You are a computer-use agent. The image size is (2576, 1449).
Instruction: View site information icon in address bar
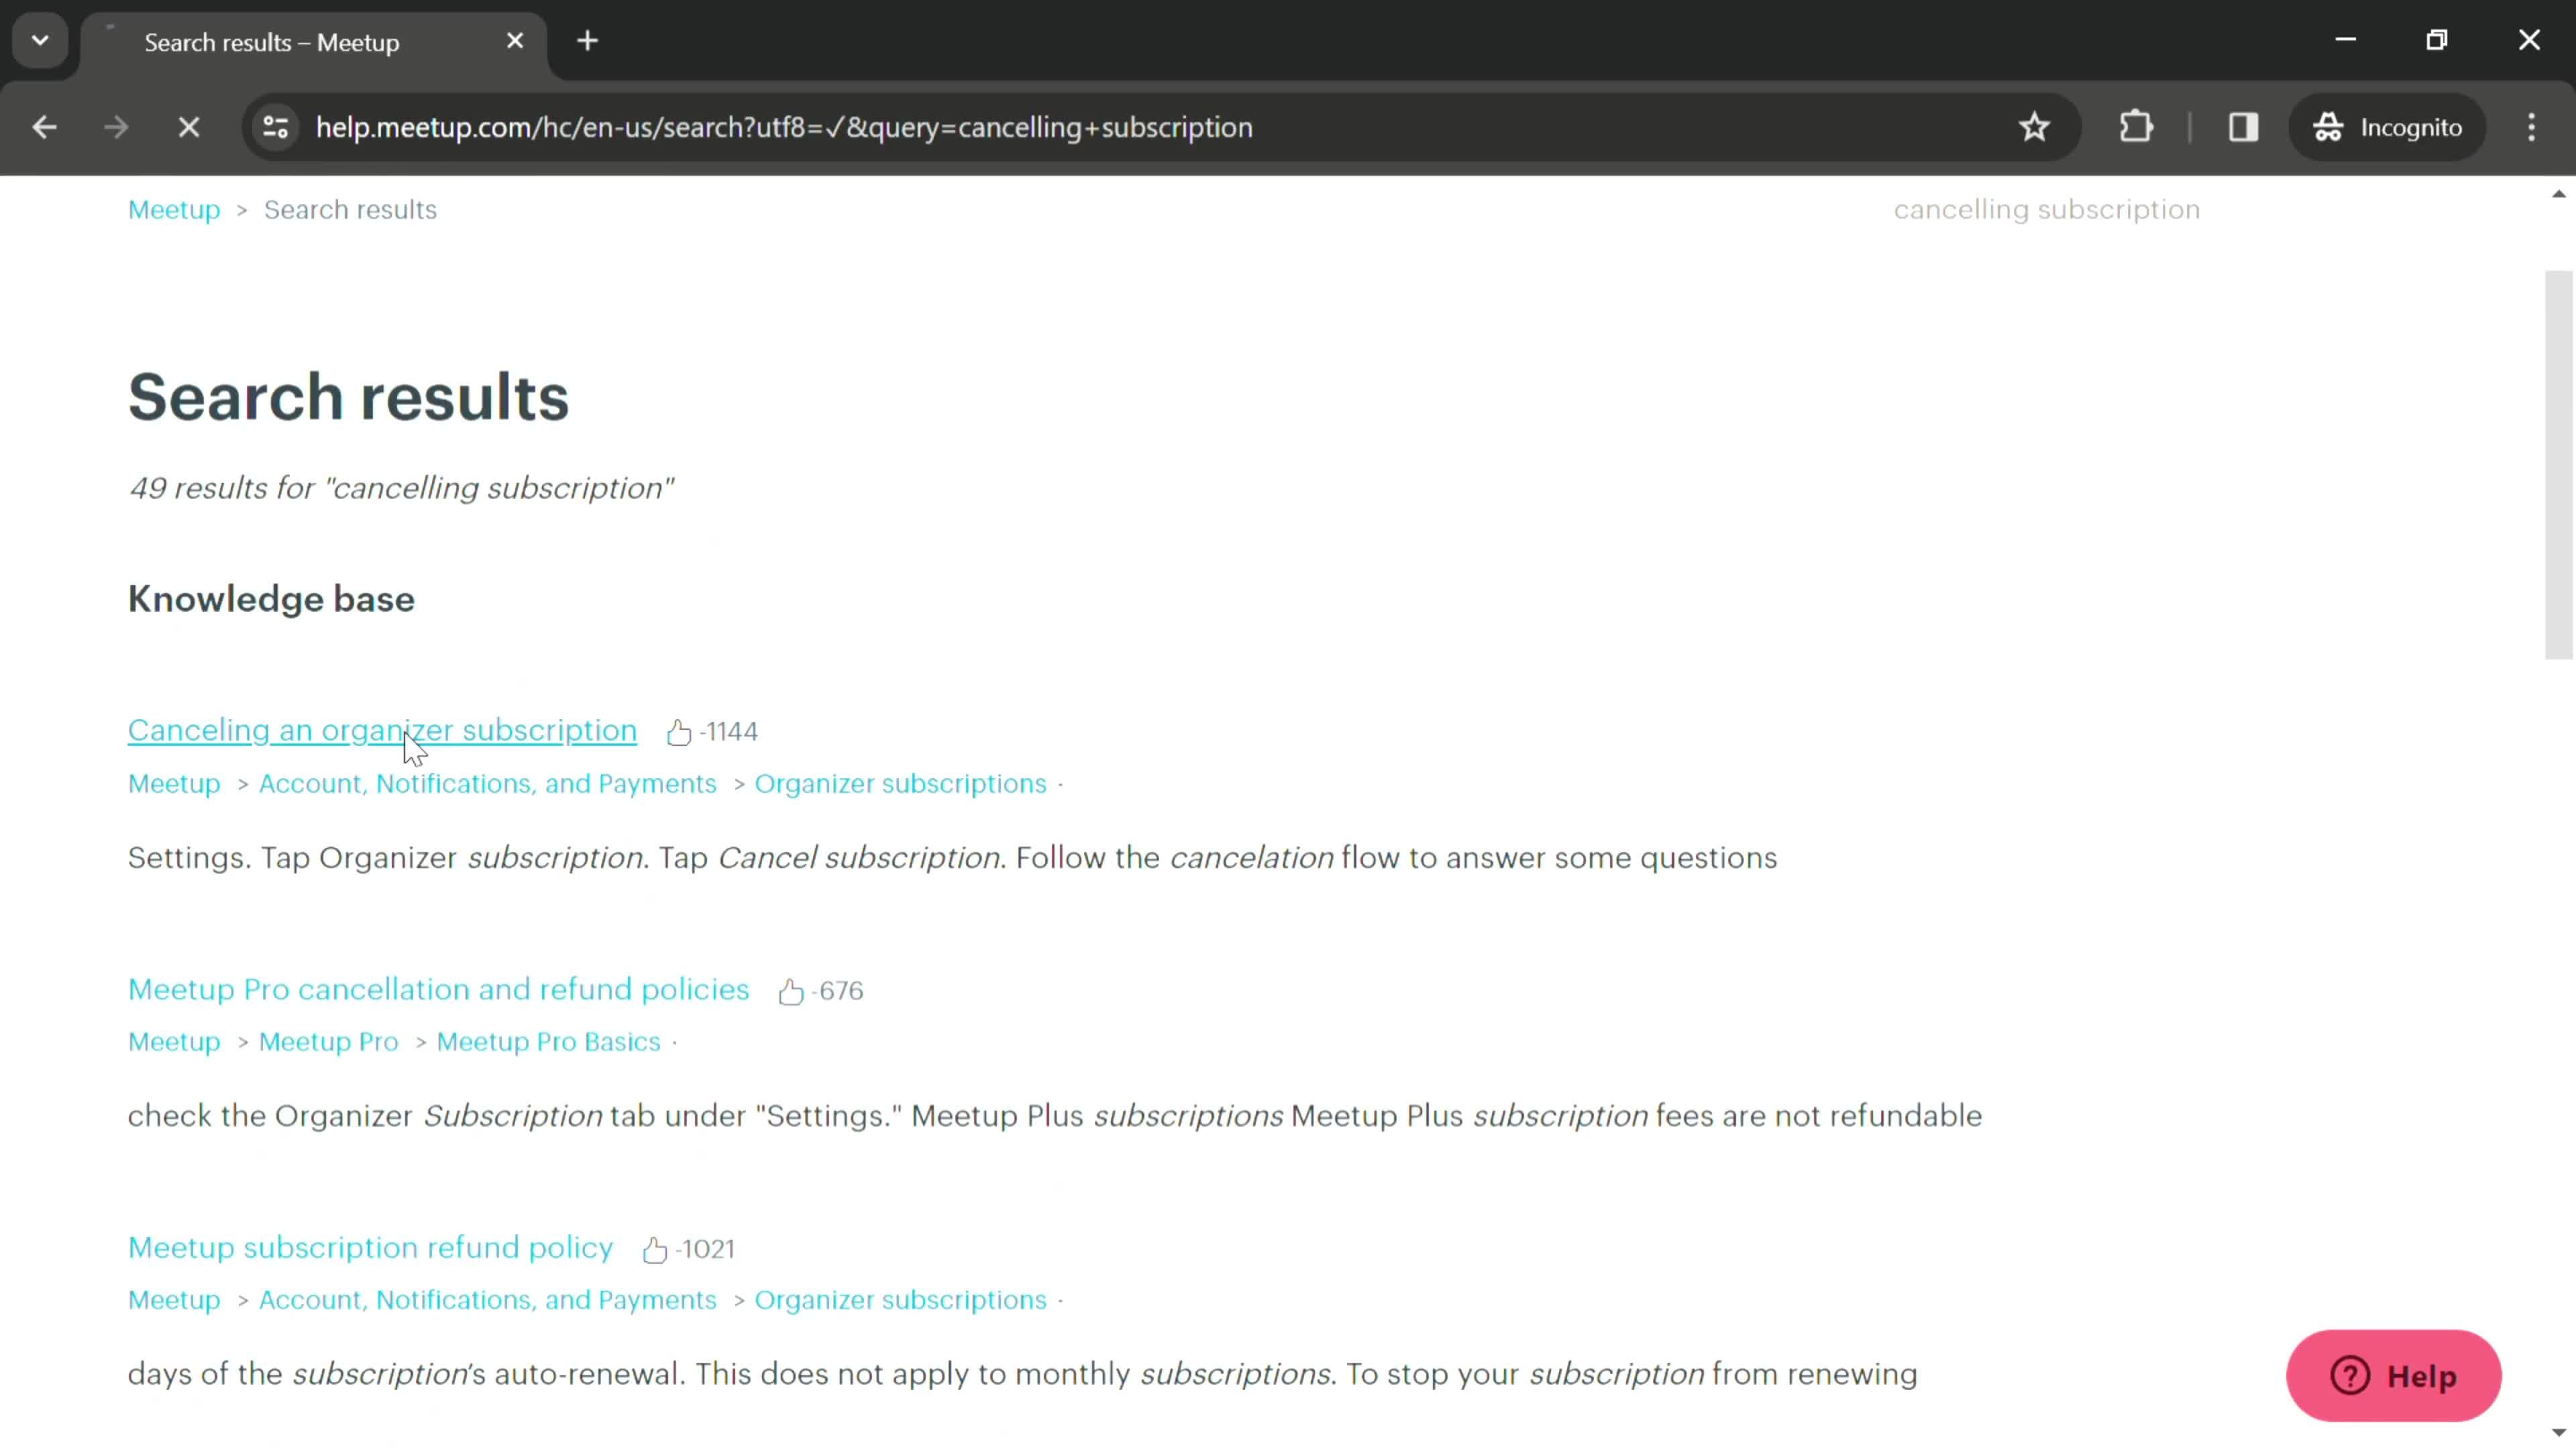(276, 127)
